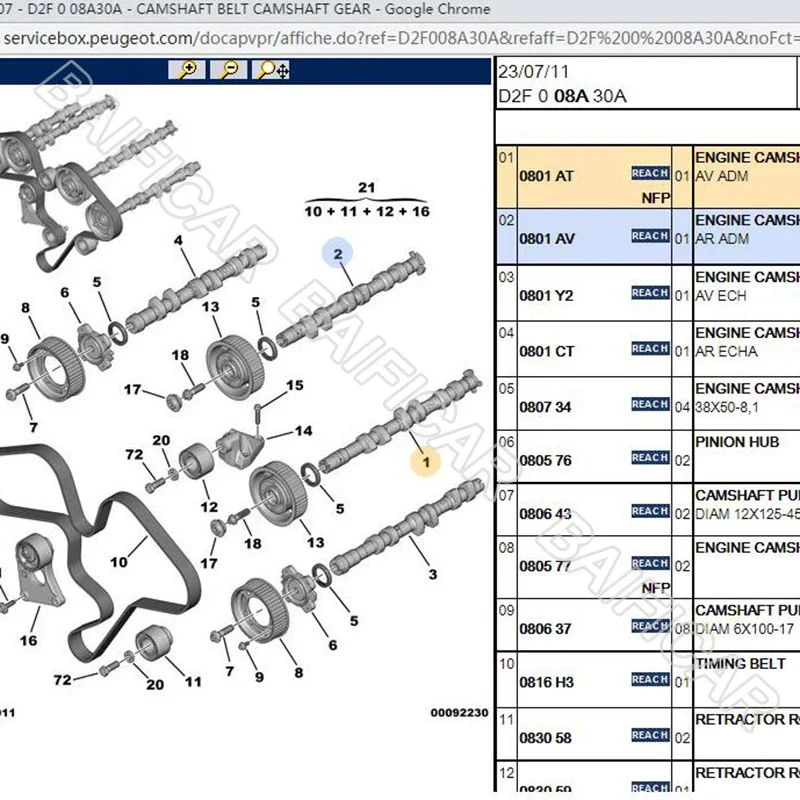The width and height of the screenshot is (800, 800).
Task: Click highlighted callout 2 on the diagram
Action: (x=337, y=254)
